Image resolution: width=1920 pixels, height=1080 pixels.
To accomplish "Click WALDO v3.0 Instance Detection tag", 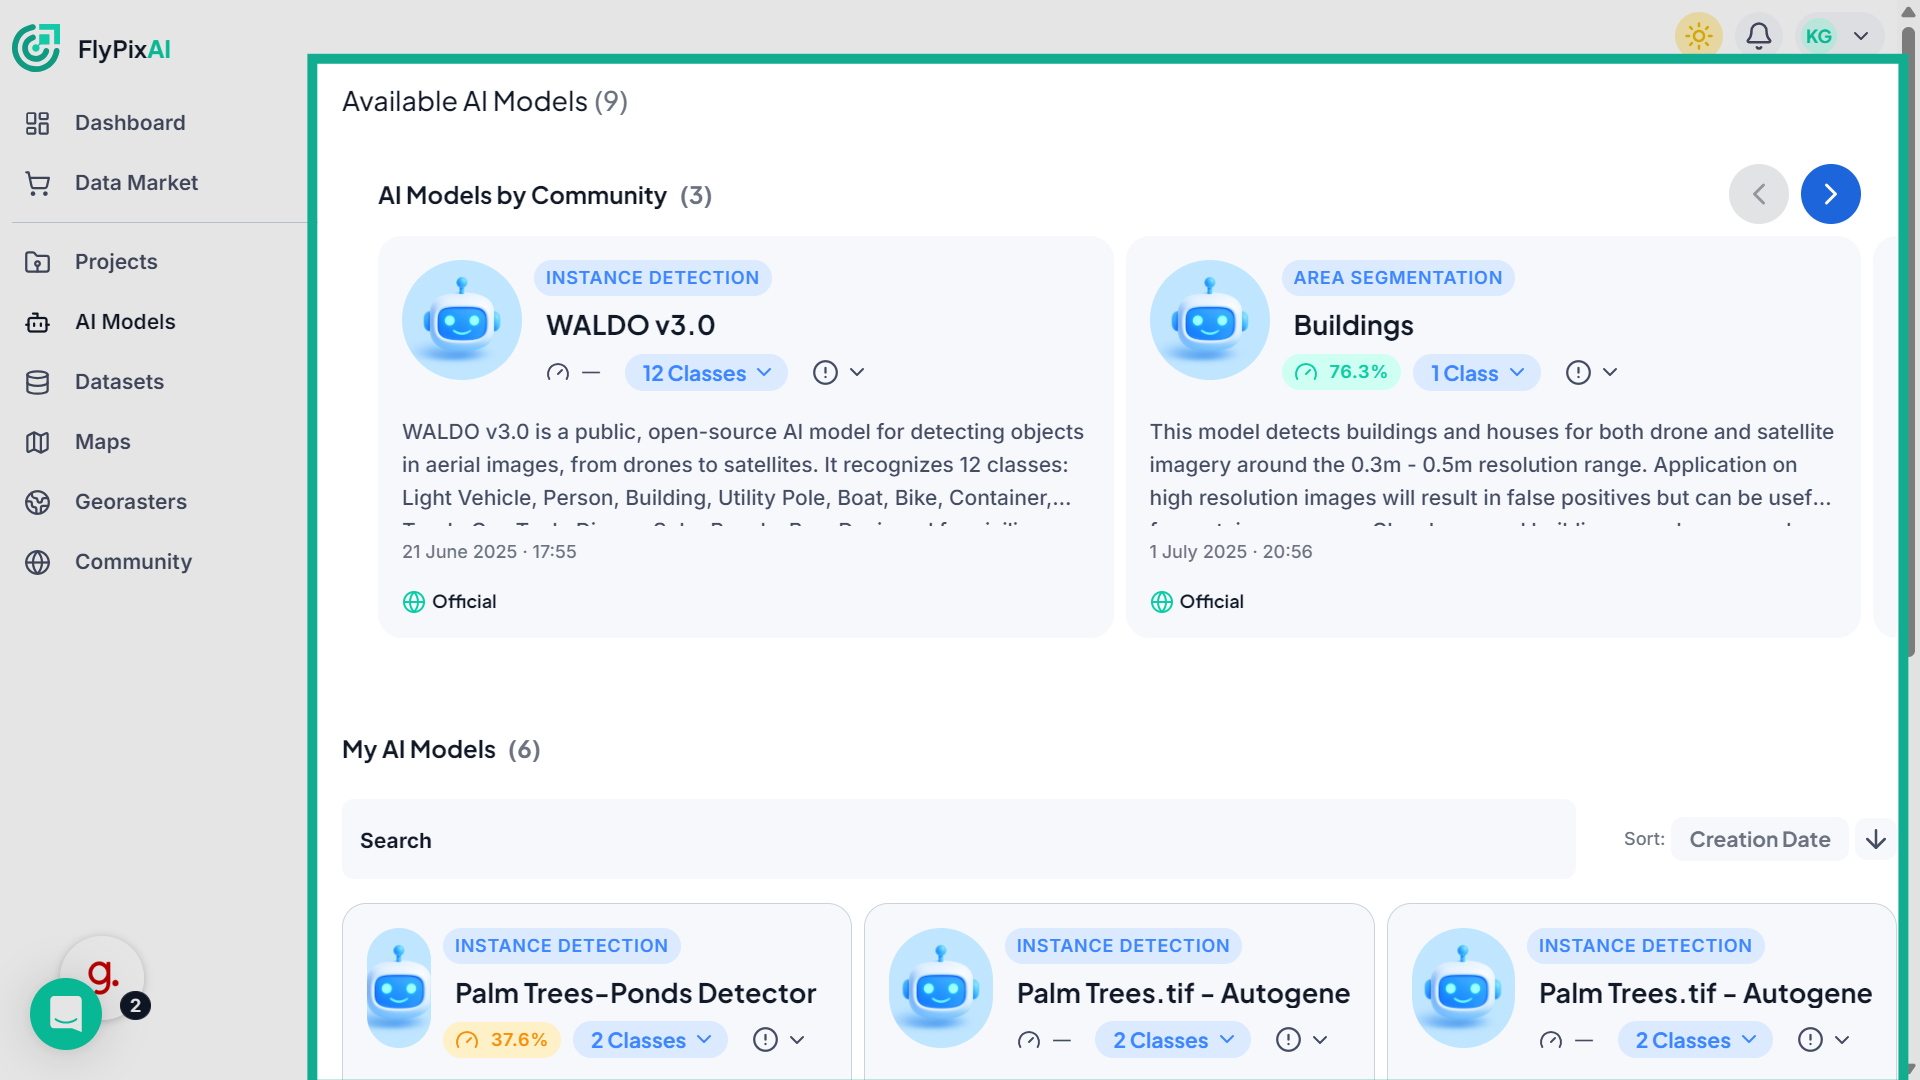I will point(652,278).
